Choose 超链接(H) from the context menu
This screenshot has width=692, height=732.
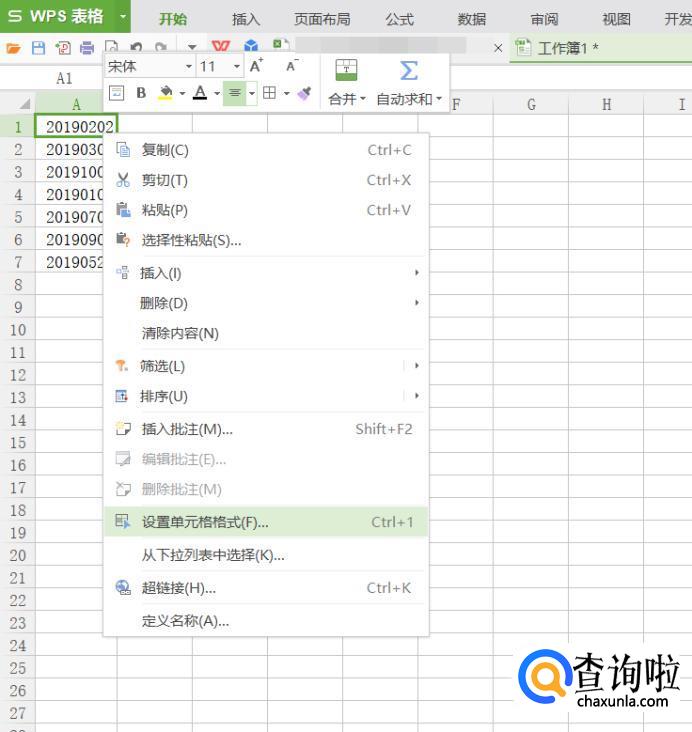pos(266,588)
